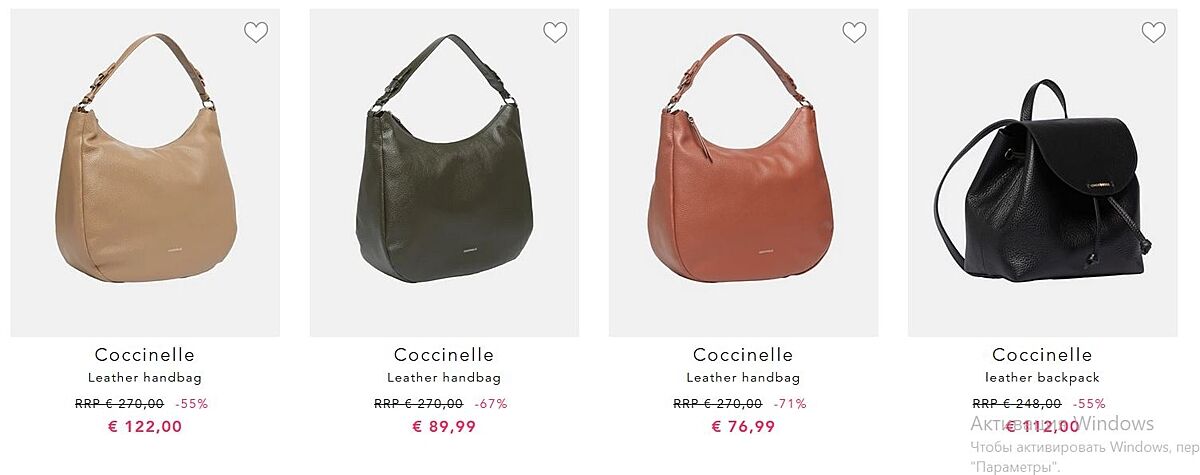
Task: Select the € 122,00 price
Action: (x=145, y=427)
